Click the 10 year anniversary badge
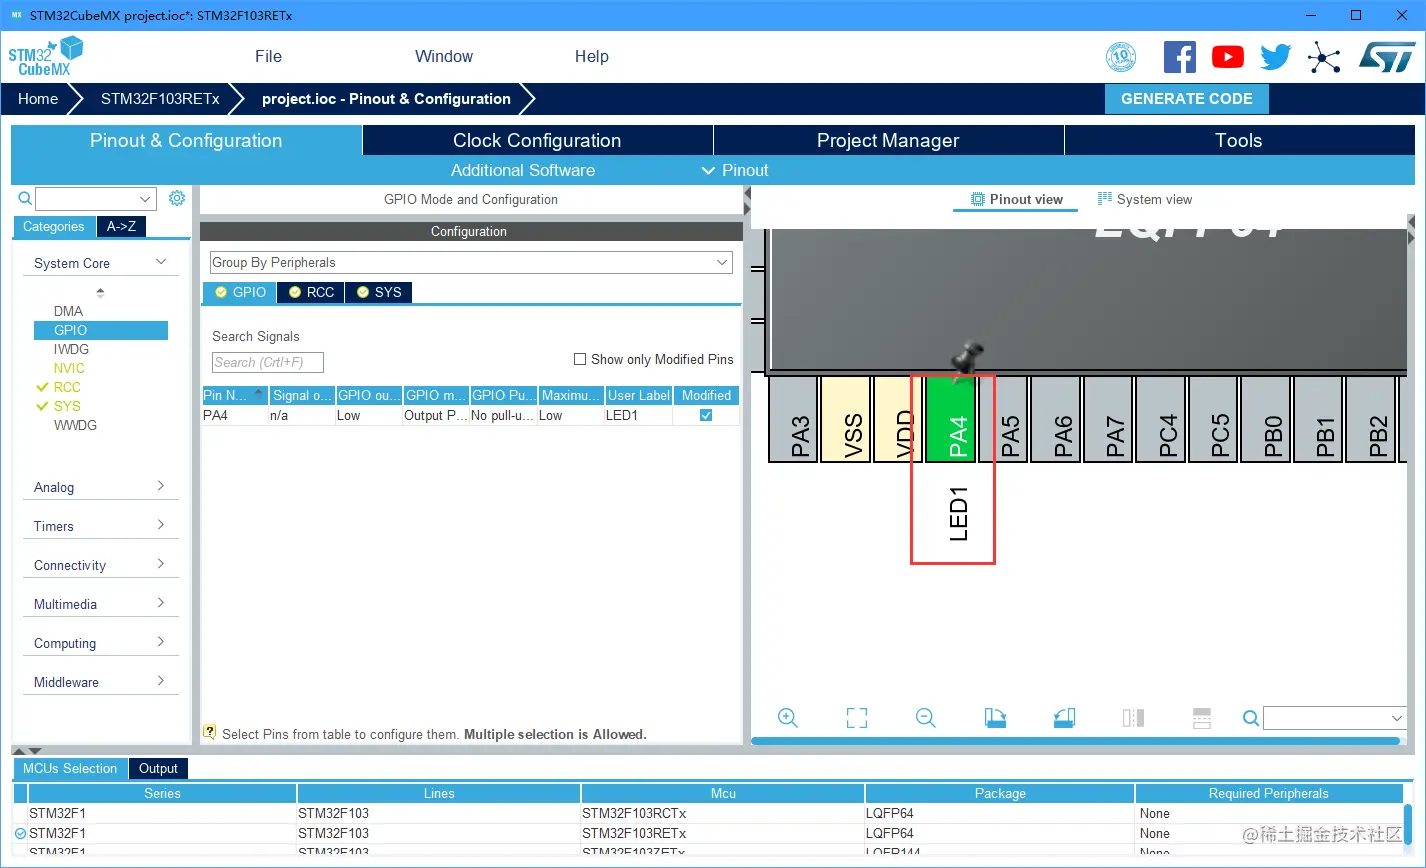The width and height of the screenshot is (1426, 868). point(1121,57)
